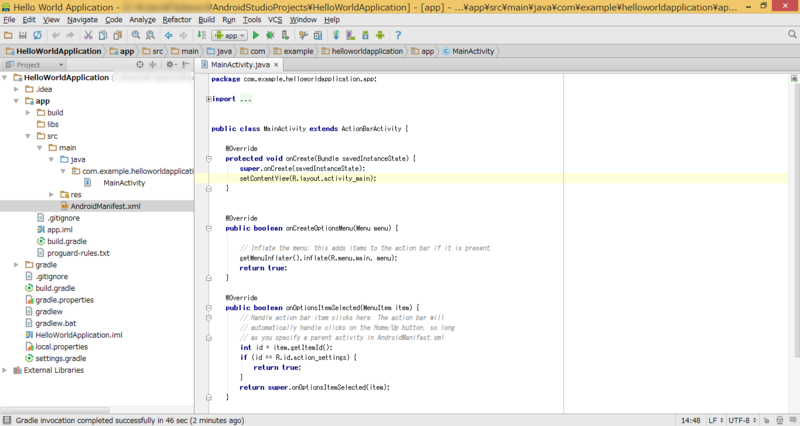Click the Cut scissors icon

pos(88,35)
